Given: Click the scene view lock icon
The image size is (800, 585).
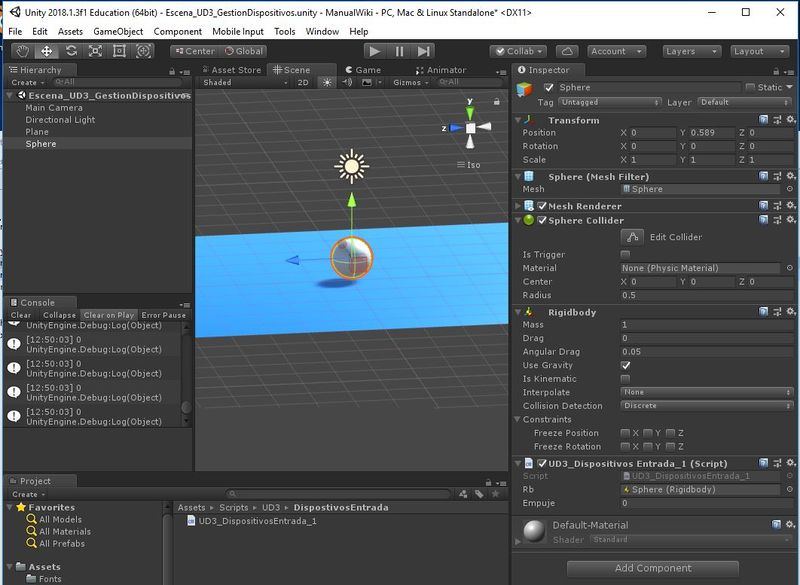Looking at the screenshot, I should click(496, 101).
